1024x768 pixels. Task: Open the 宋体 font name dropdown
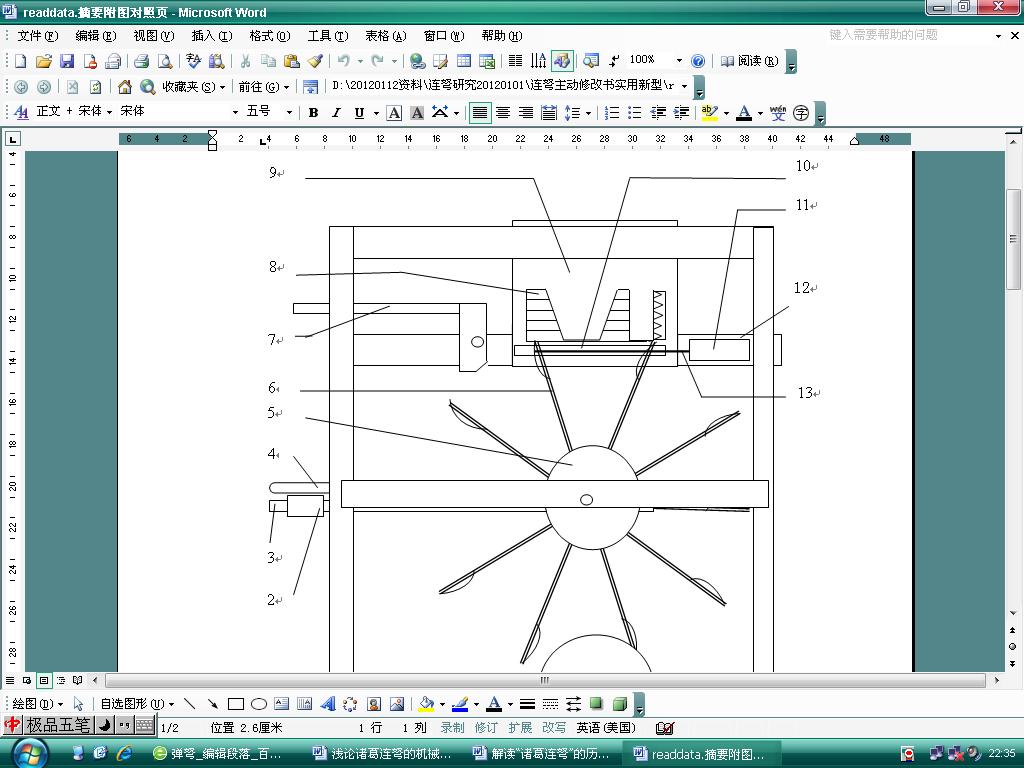coord(235,112)
